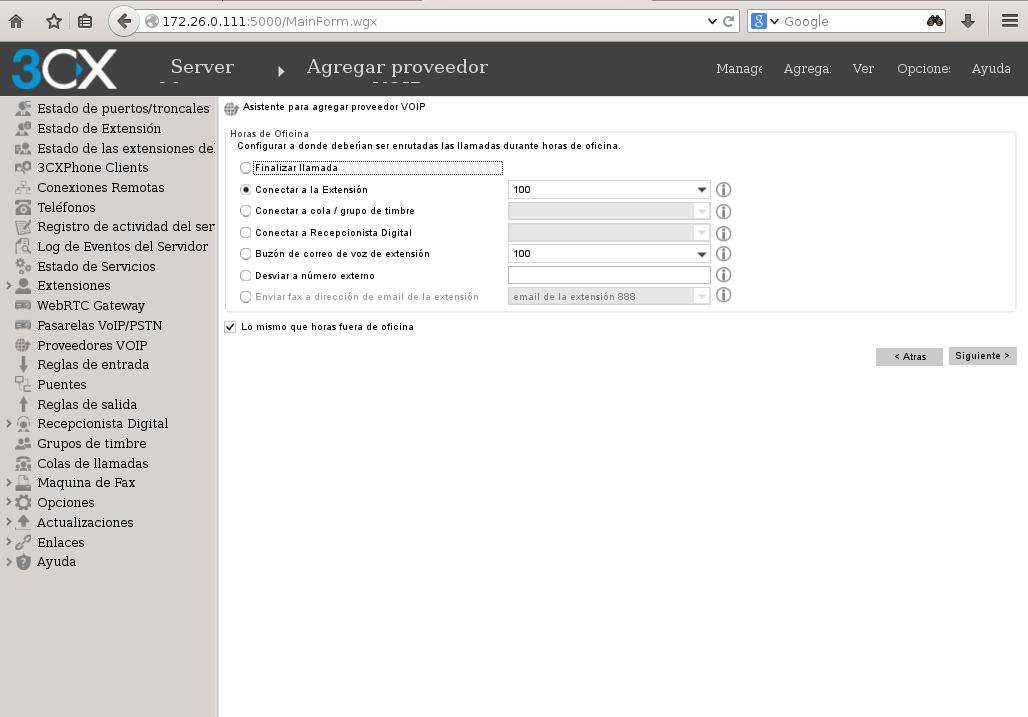Uncheck Lo mismo que horas fuera de oficina
Image resolution: width=1028 pixels, height=717 pixels.
click(x=230, y=326)
